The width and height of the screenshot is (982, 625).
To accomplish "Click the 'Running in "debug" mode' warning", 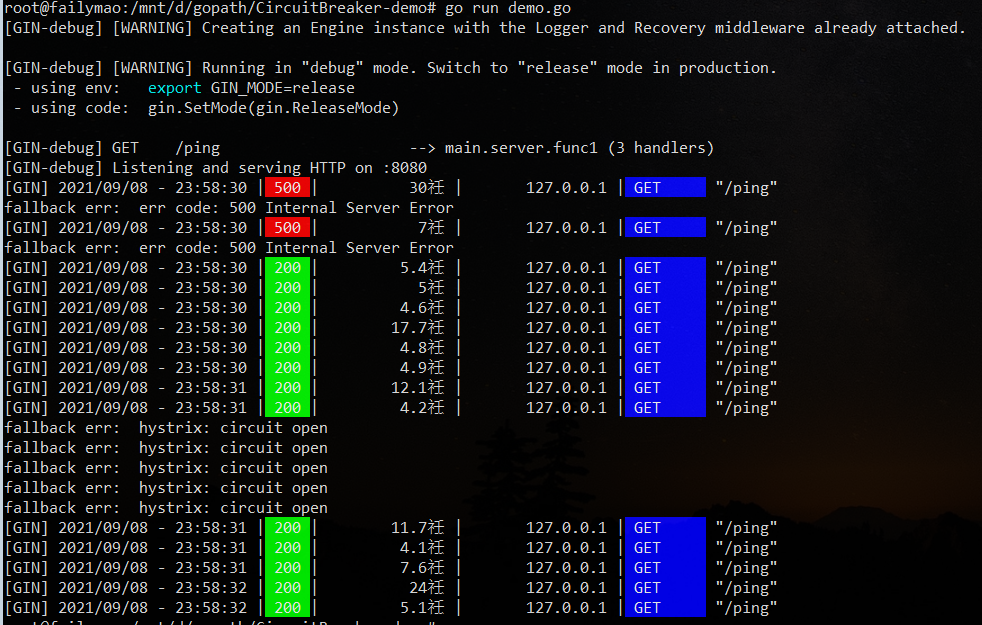I will [391, 68].
